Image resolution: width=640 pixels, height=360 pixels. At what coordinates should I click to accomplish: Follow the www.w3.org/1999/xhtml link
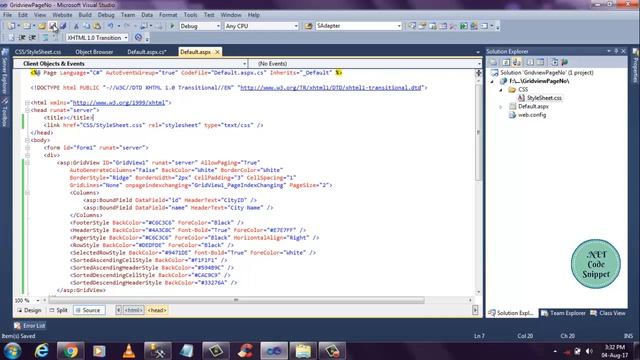click(119, 103)
